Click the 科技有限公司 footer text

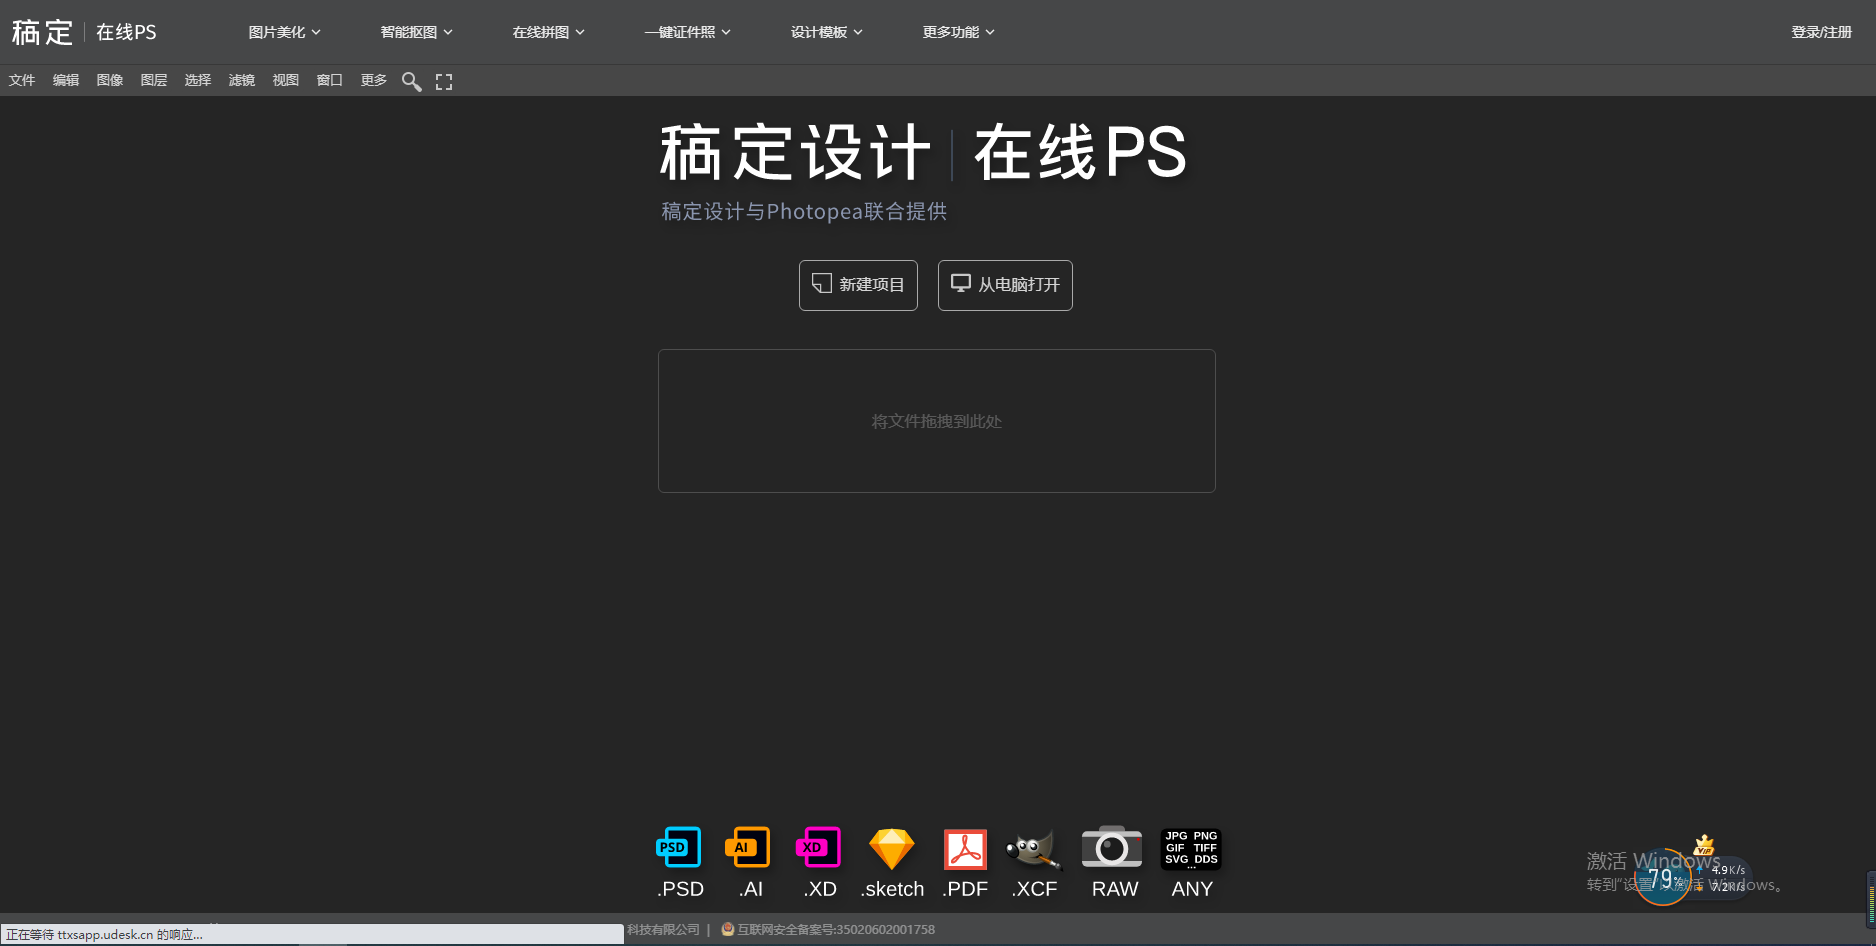pyautogui.click(x=663, y=929)
